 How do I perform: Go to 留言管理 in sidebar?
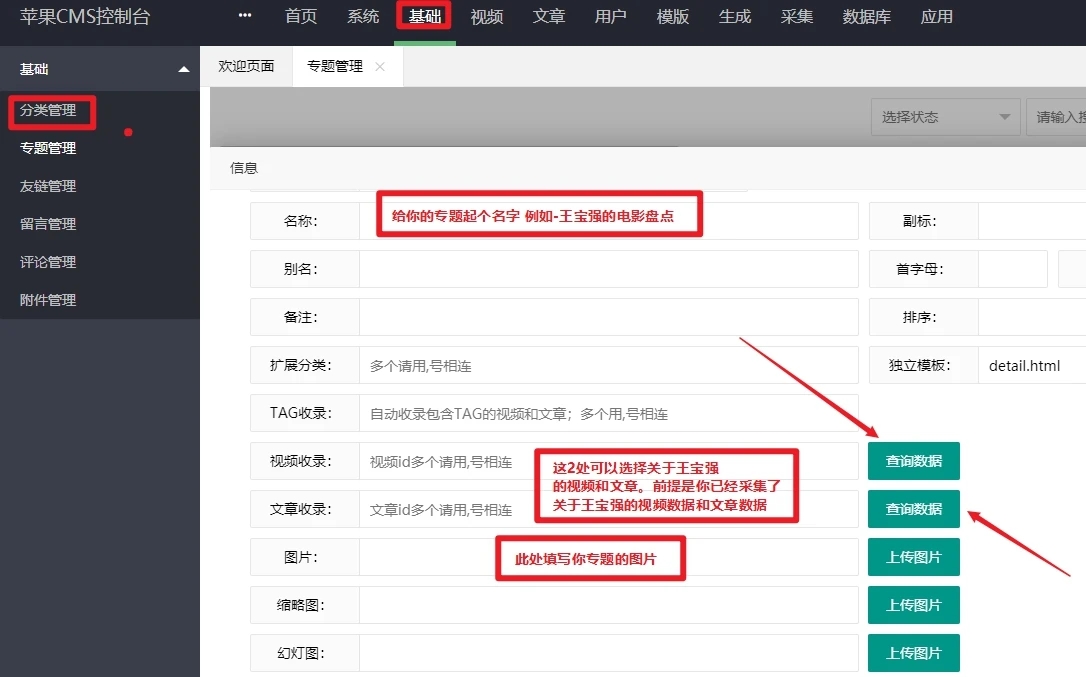tap(48, 224)
